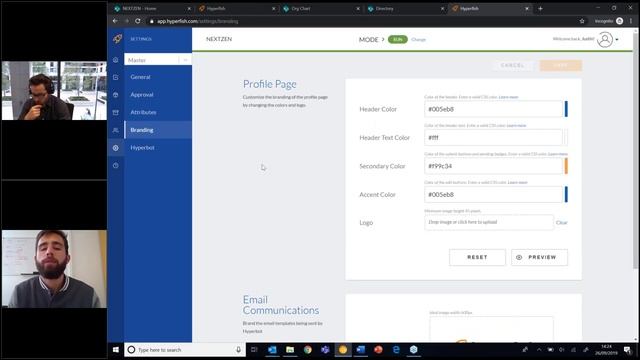The height and width of the screenshot is (360, 640).
Task: Reload the page with refresh icon
Action: coord(138,21)
